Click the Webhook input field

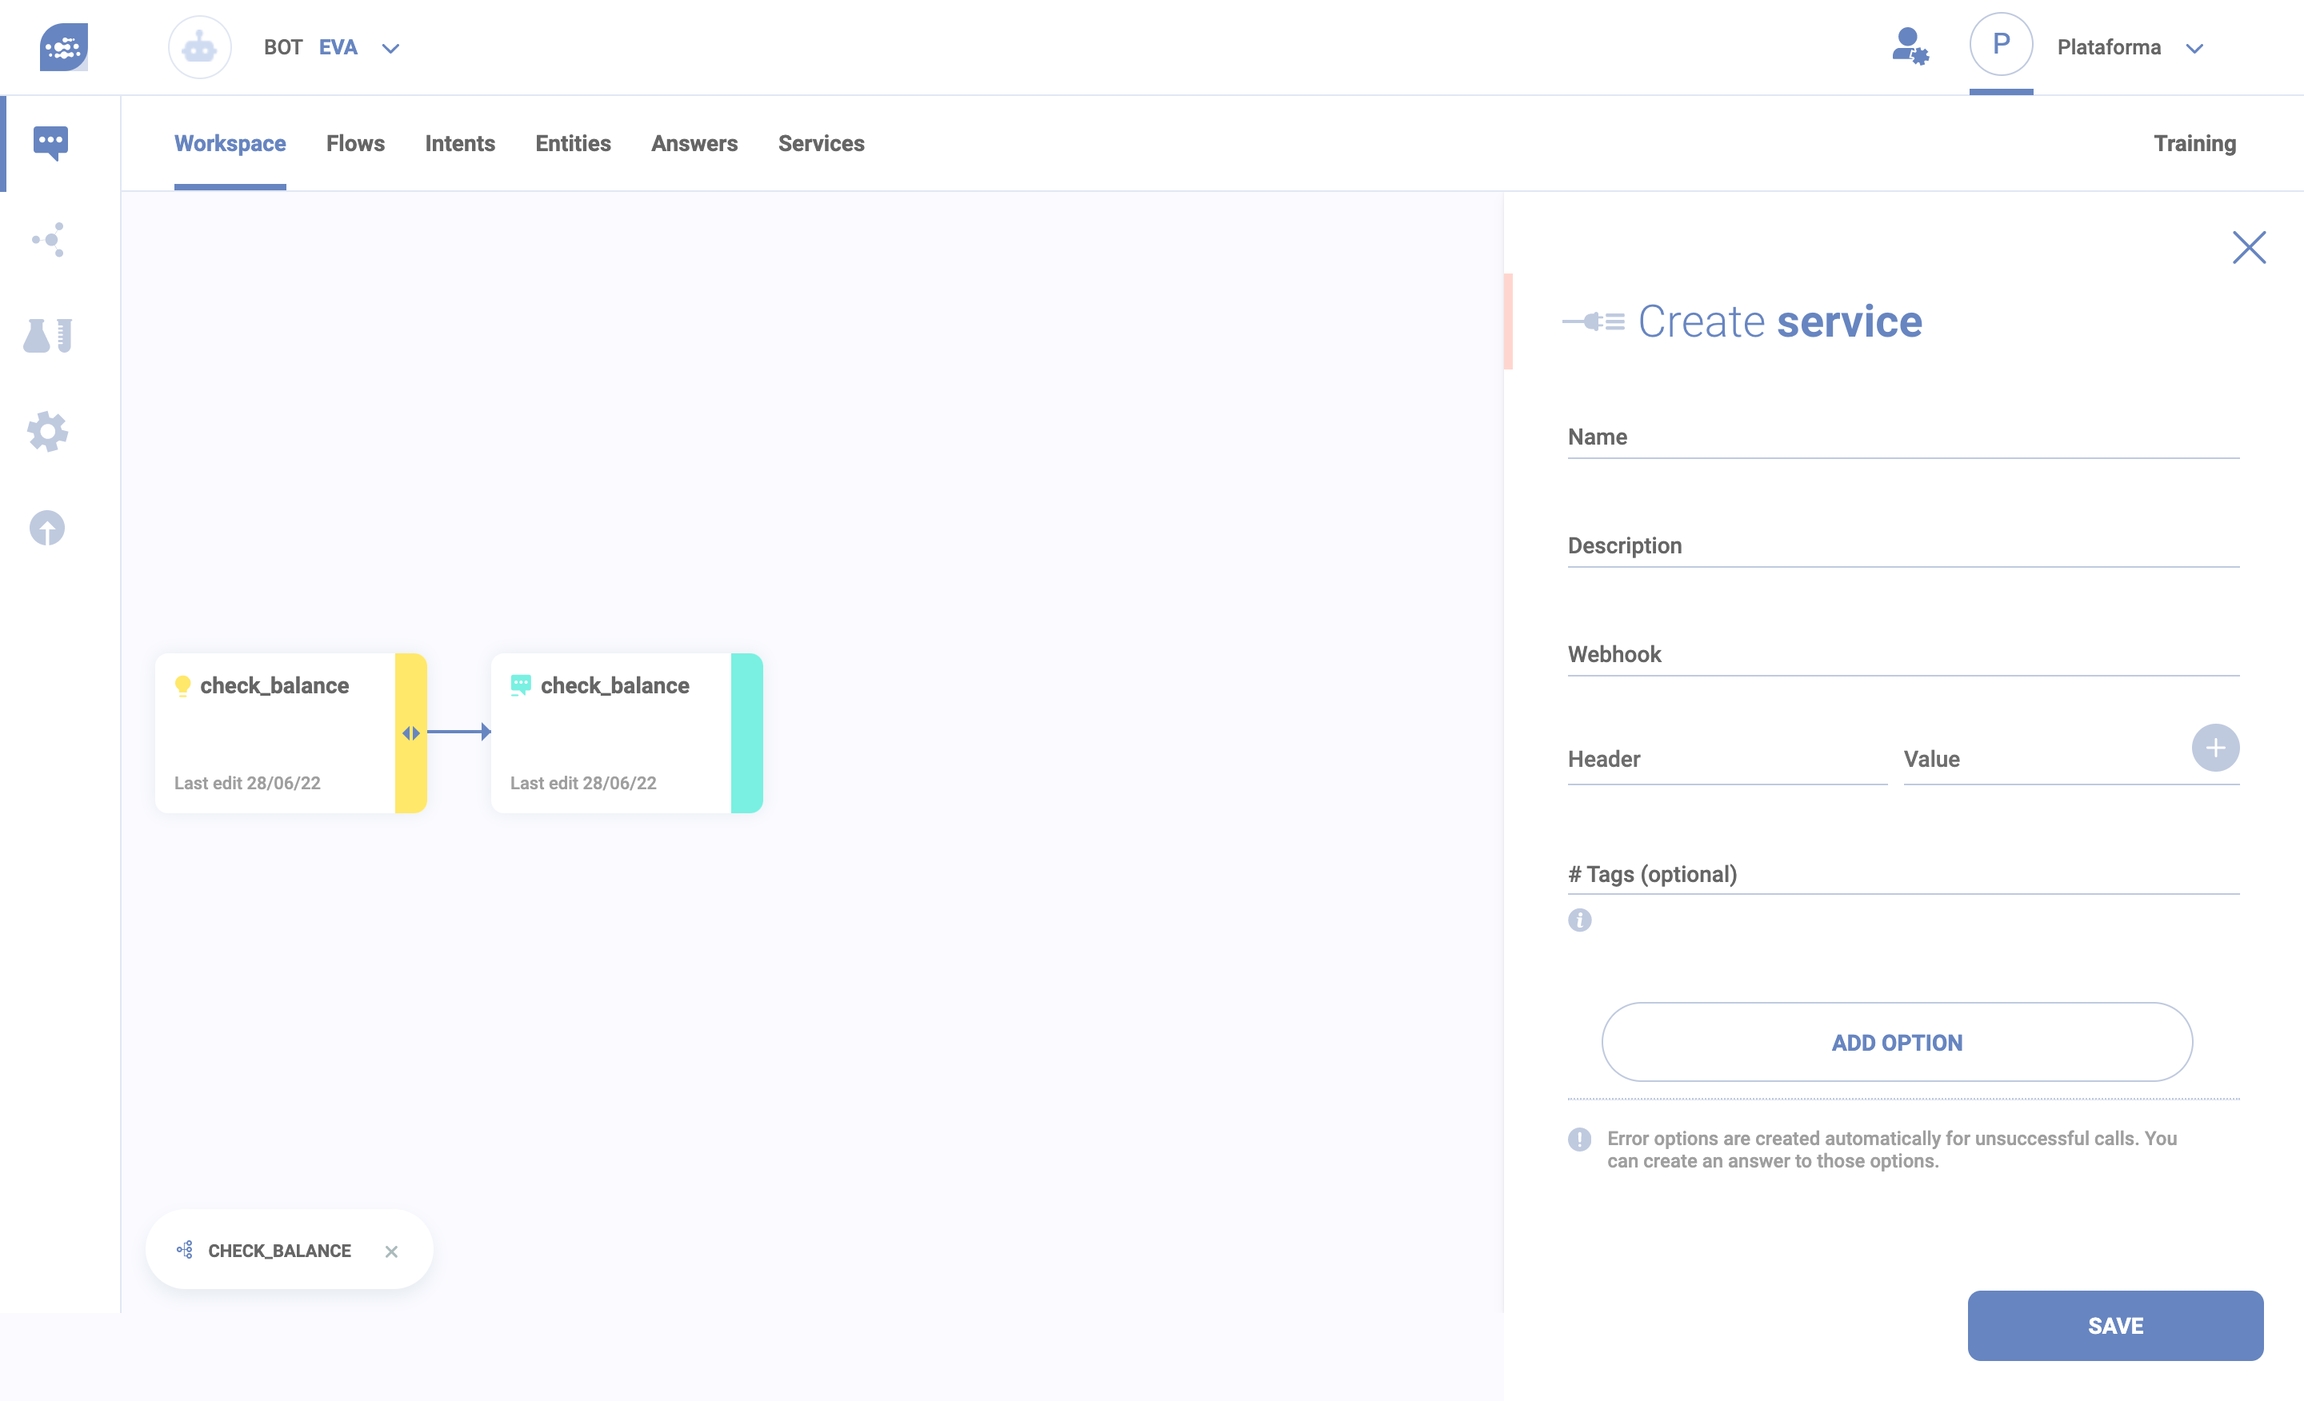1902,654
